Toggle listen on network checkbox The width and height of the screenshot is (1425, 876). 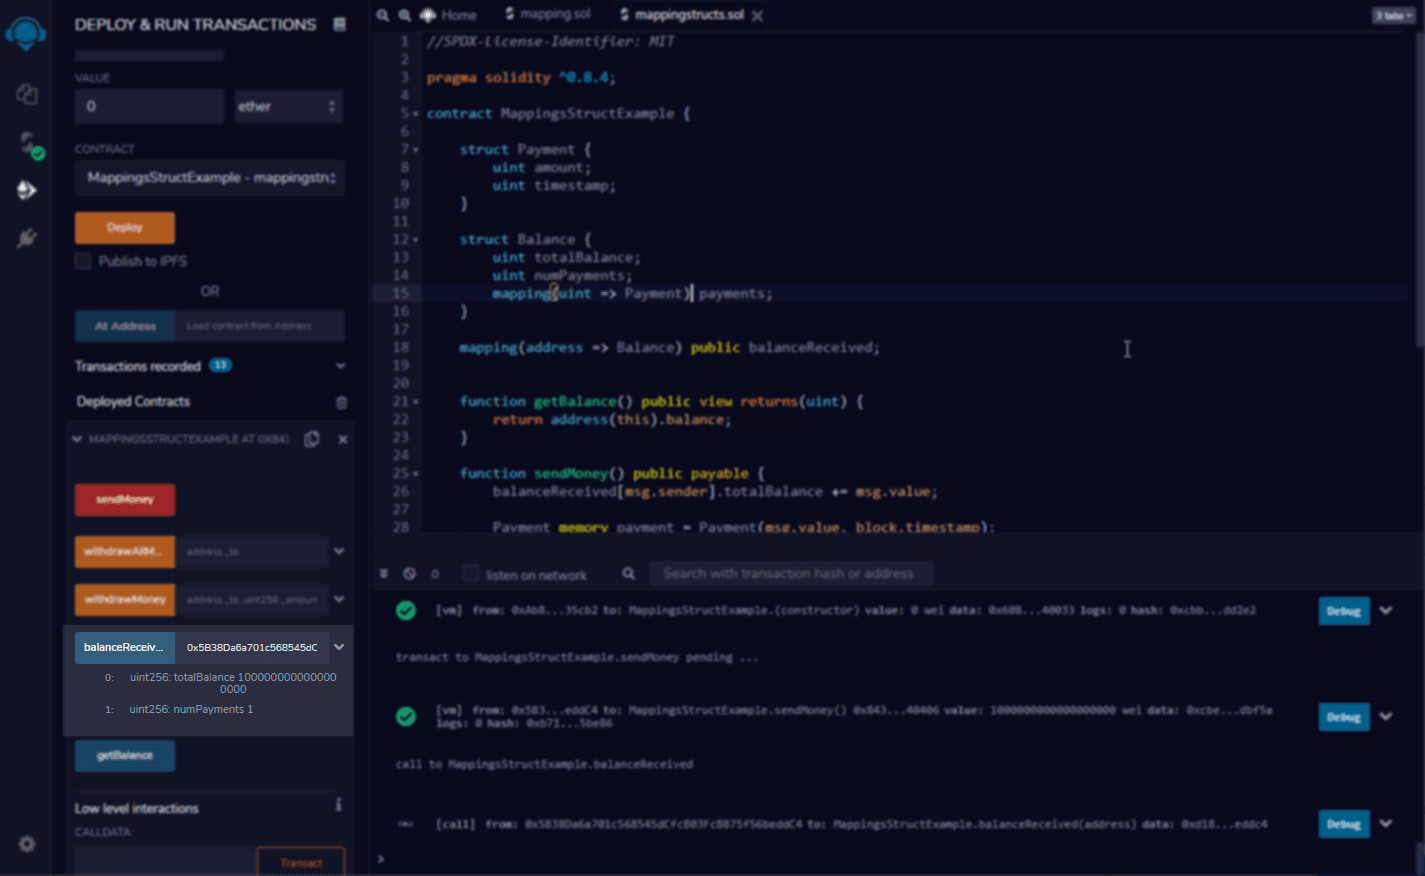pos(471,574)
